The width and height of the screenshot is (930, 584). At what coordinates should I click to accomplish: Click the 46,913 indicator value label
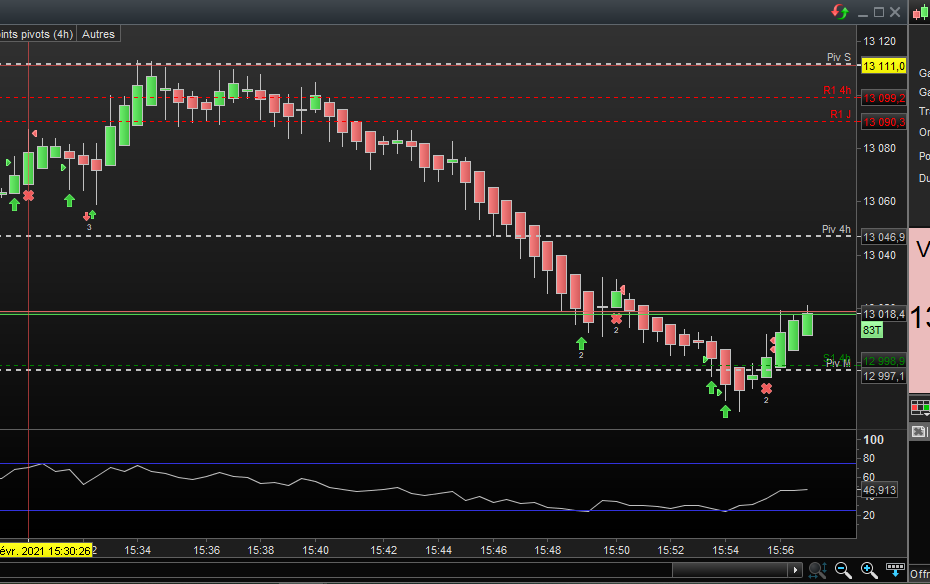pyautogui.click(x=879, y=490)
